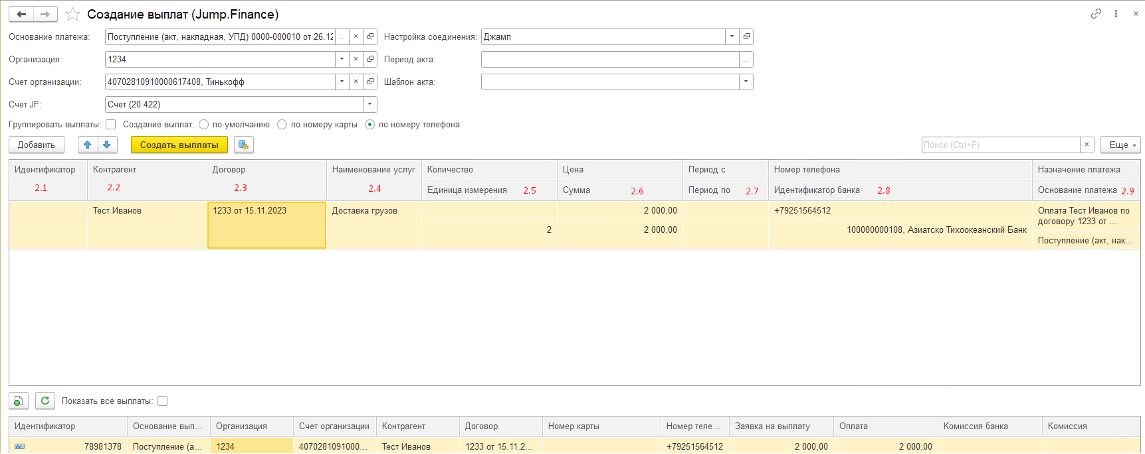This screenshot has width=1145, height=454.
Task: Select the по номеру карты radio option
Action: pos(283,125)
